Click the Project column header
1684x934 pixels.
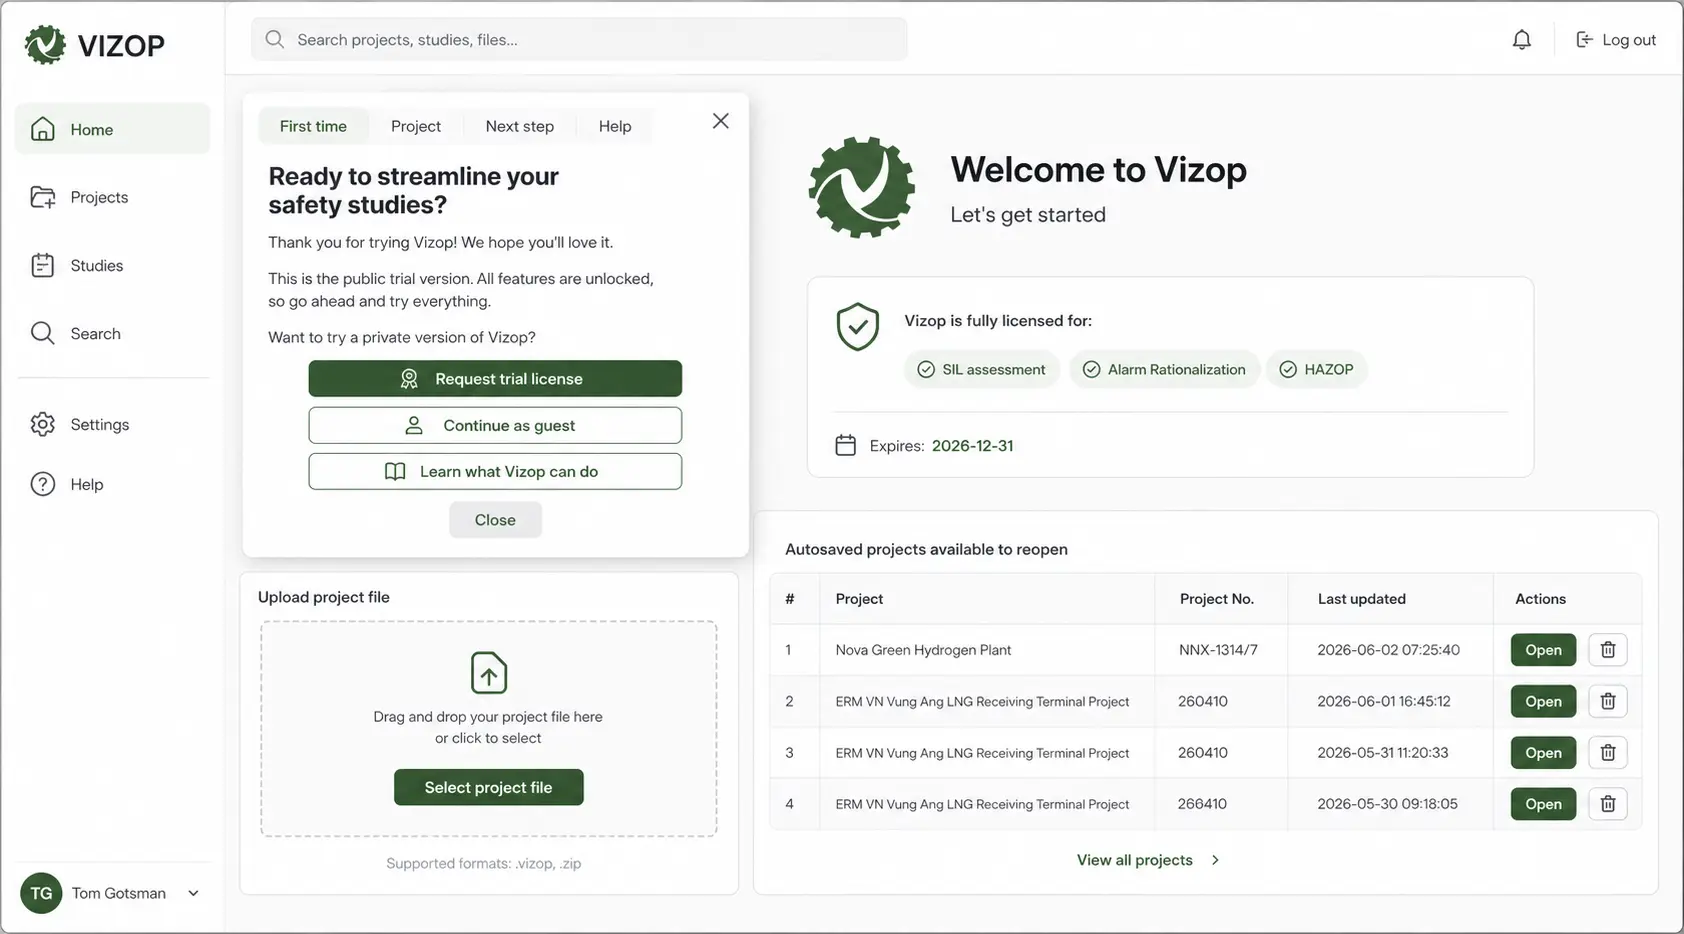[859, 599]
